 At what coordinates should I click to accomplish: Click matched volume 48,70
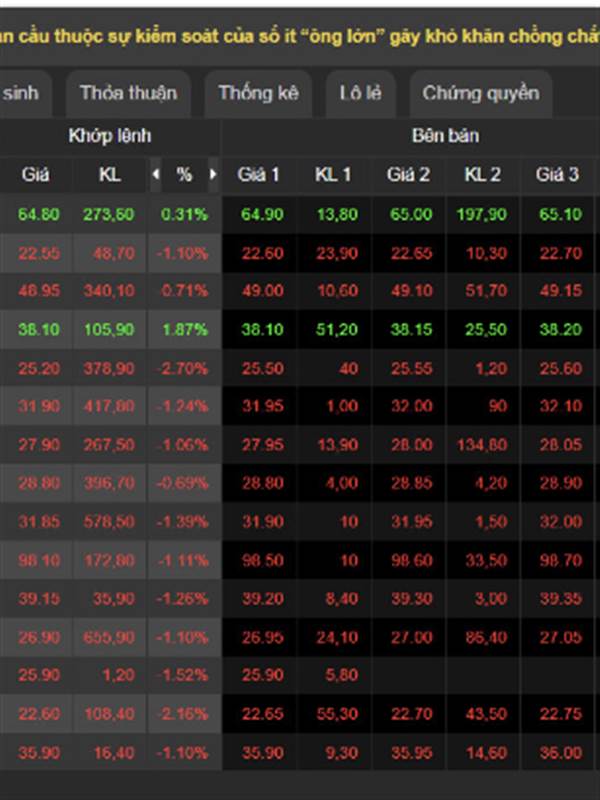[x=113, y=253]
